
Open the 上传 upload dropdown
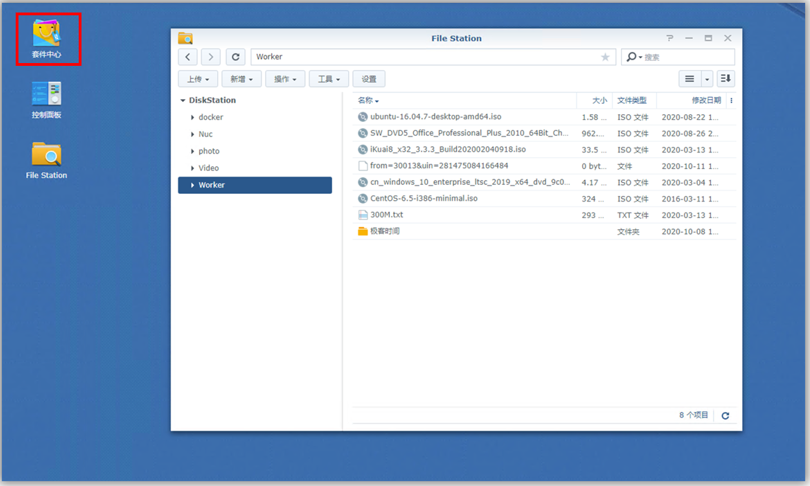tap(198, 79)
